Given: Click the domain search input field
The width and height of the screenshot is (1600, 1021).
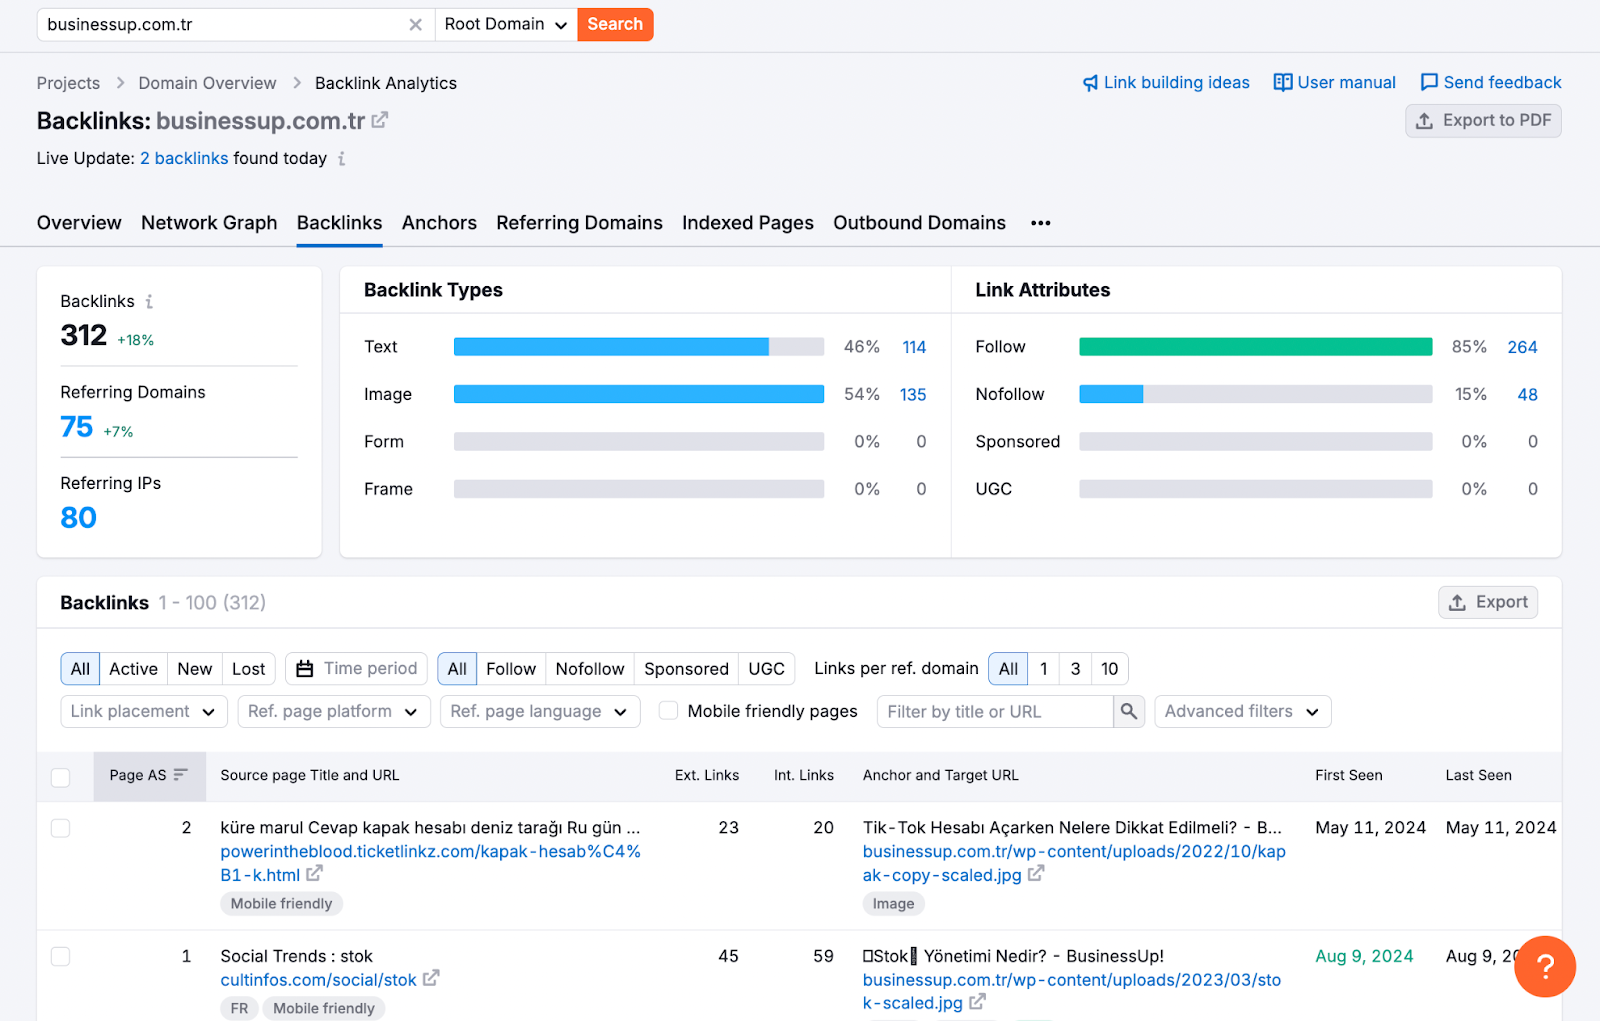Looking at the screenshot, I should [x=222, y=25].
